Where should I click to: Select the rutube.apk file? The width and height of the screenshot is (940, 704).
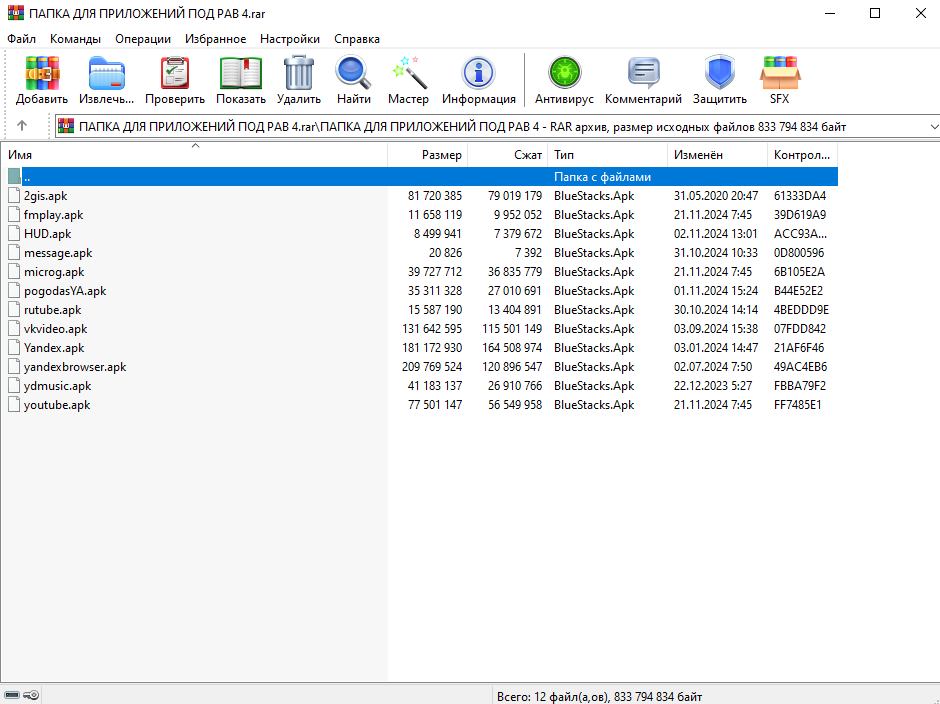[x=53, y=310]
